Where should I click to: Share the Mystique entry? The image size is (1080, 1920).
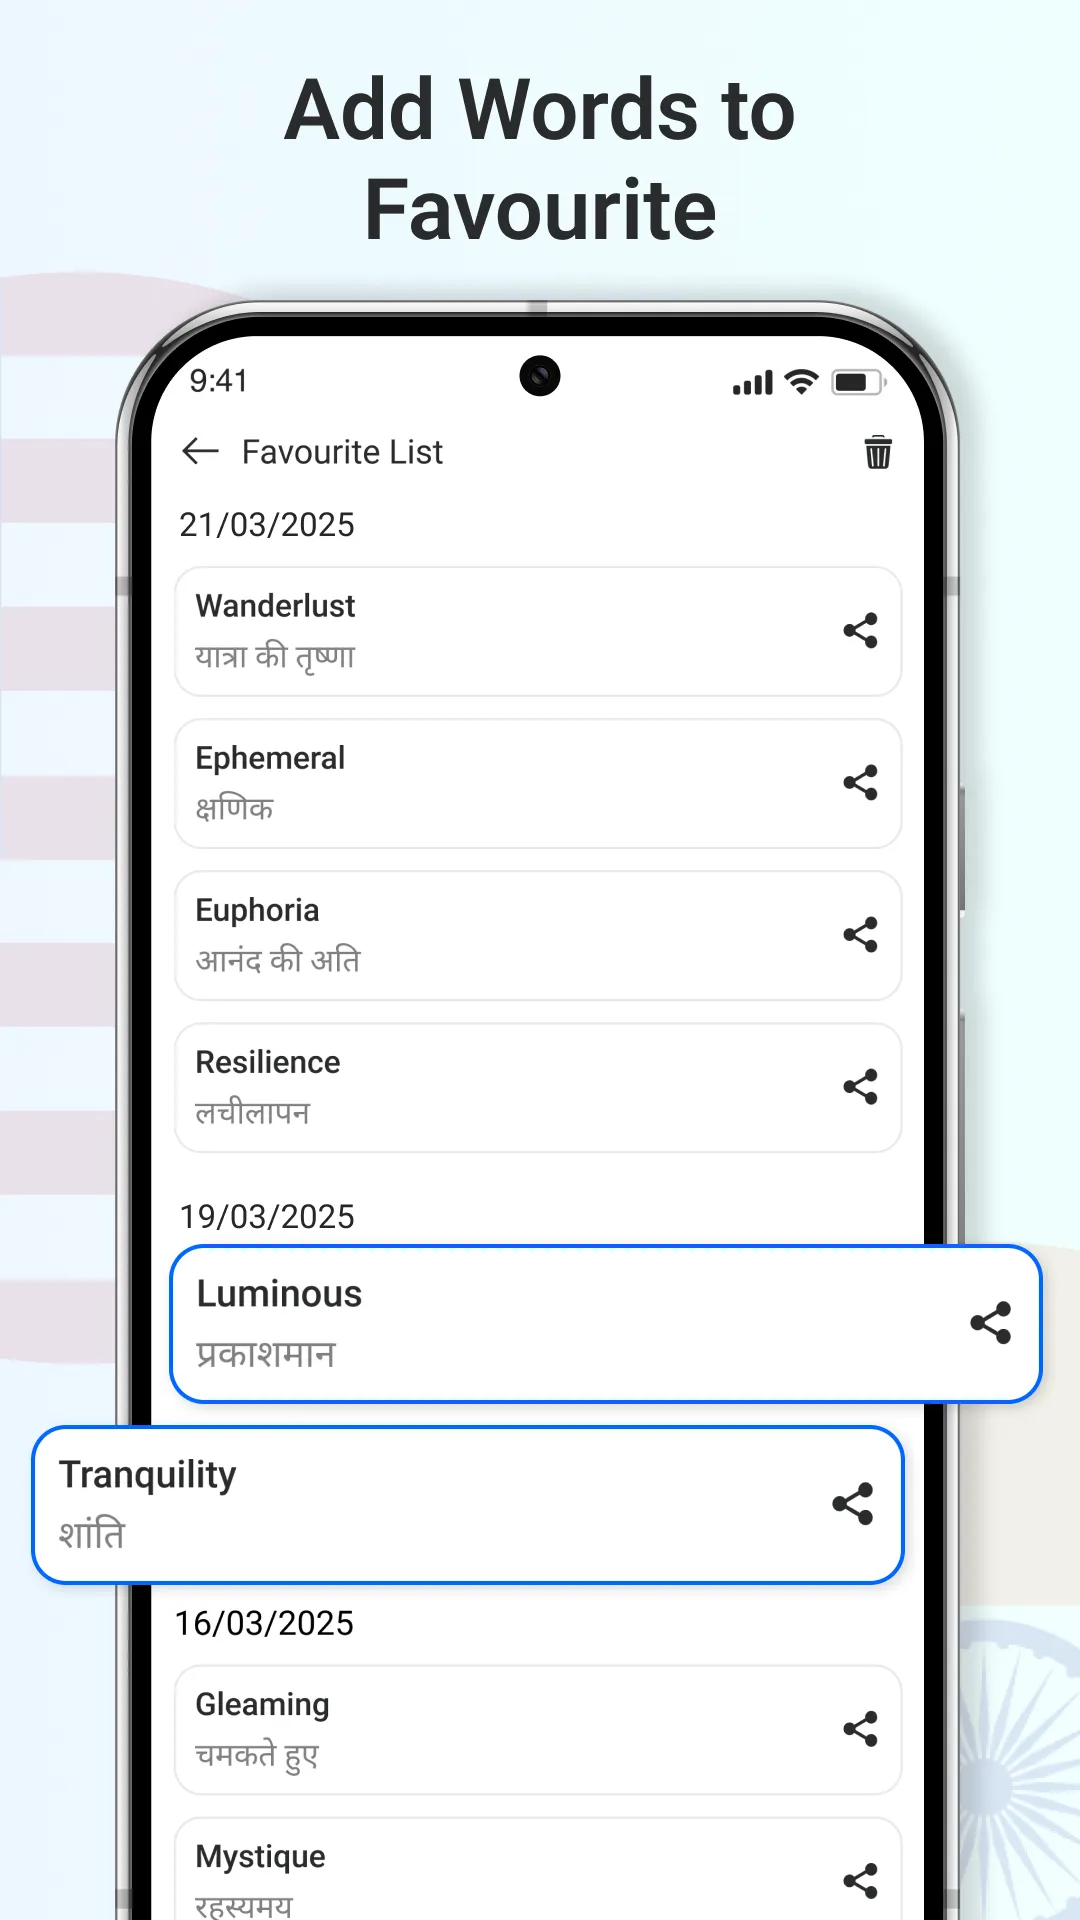(x=860, y=1880)
